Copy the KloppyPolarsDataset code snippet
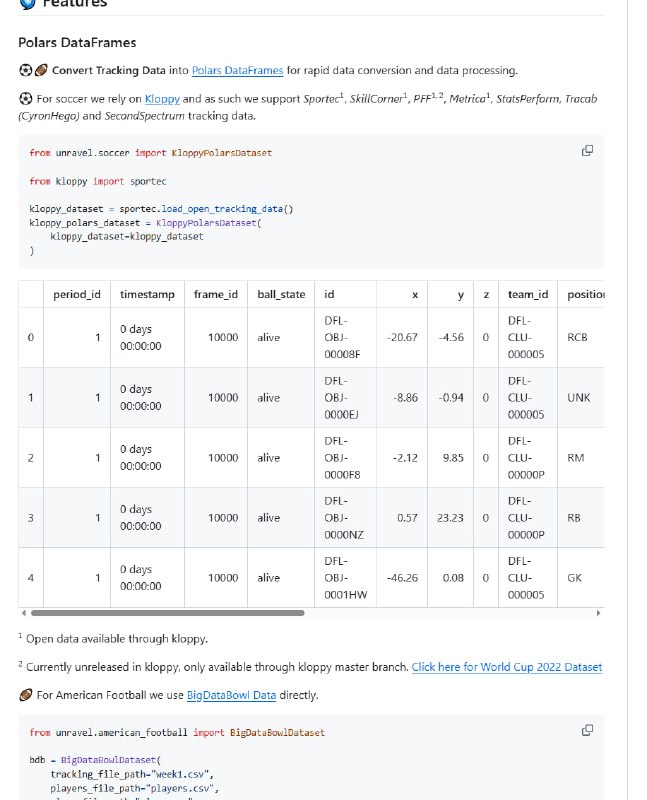 [587, 150]
